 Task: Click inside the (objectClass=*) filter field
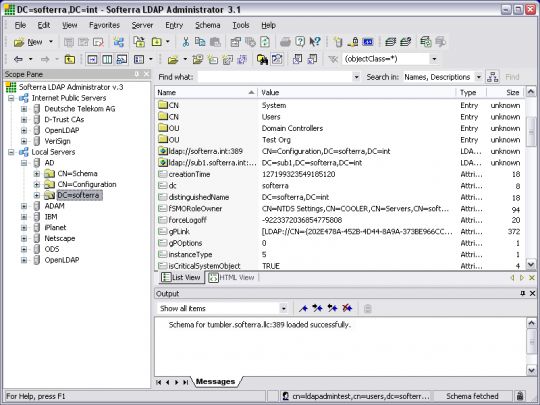(x=386, y=59)
